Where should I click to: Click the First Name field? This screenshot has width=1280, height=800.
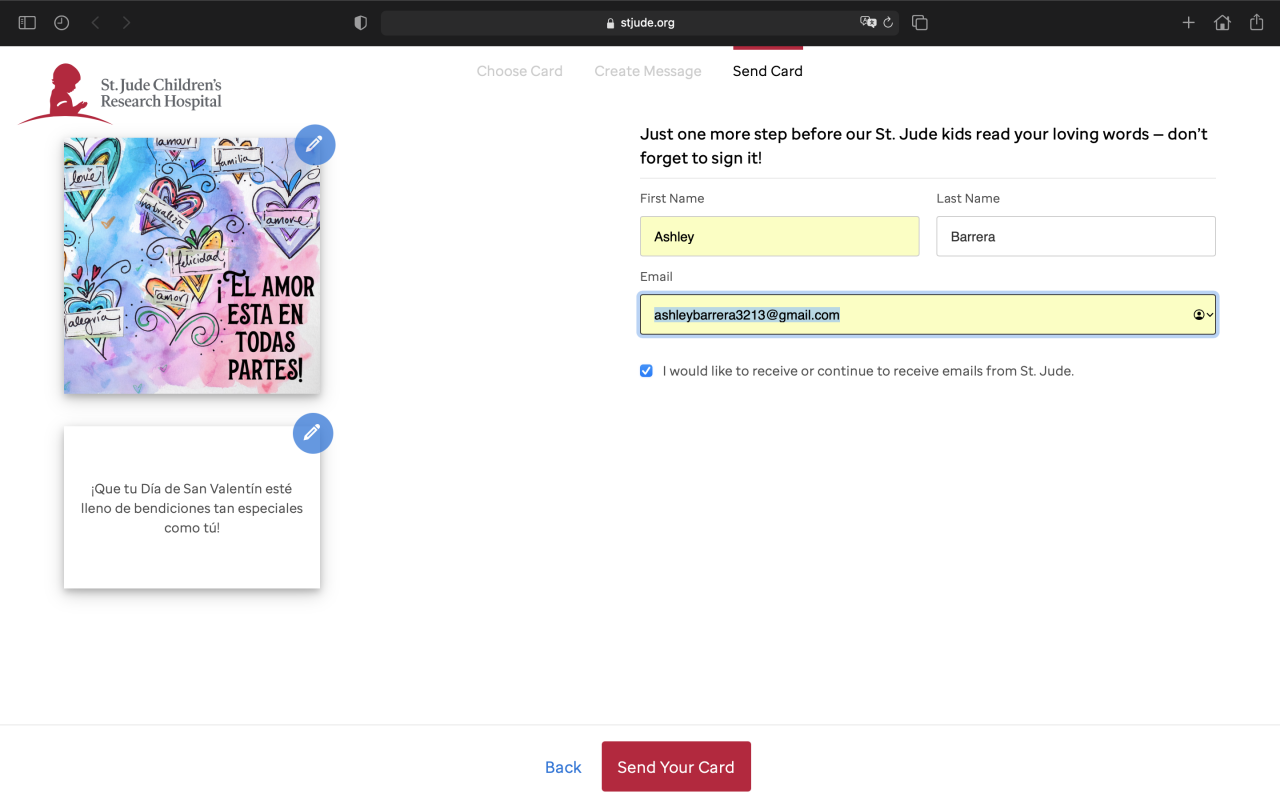(779, 237)
